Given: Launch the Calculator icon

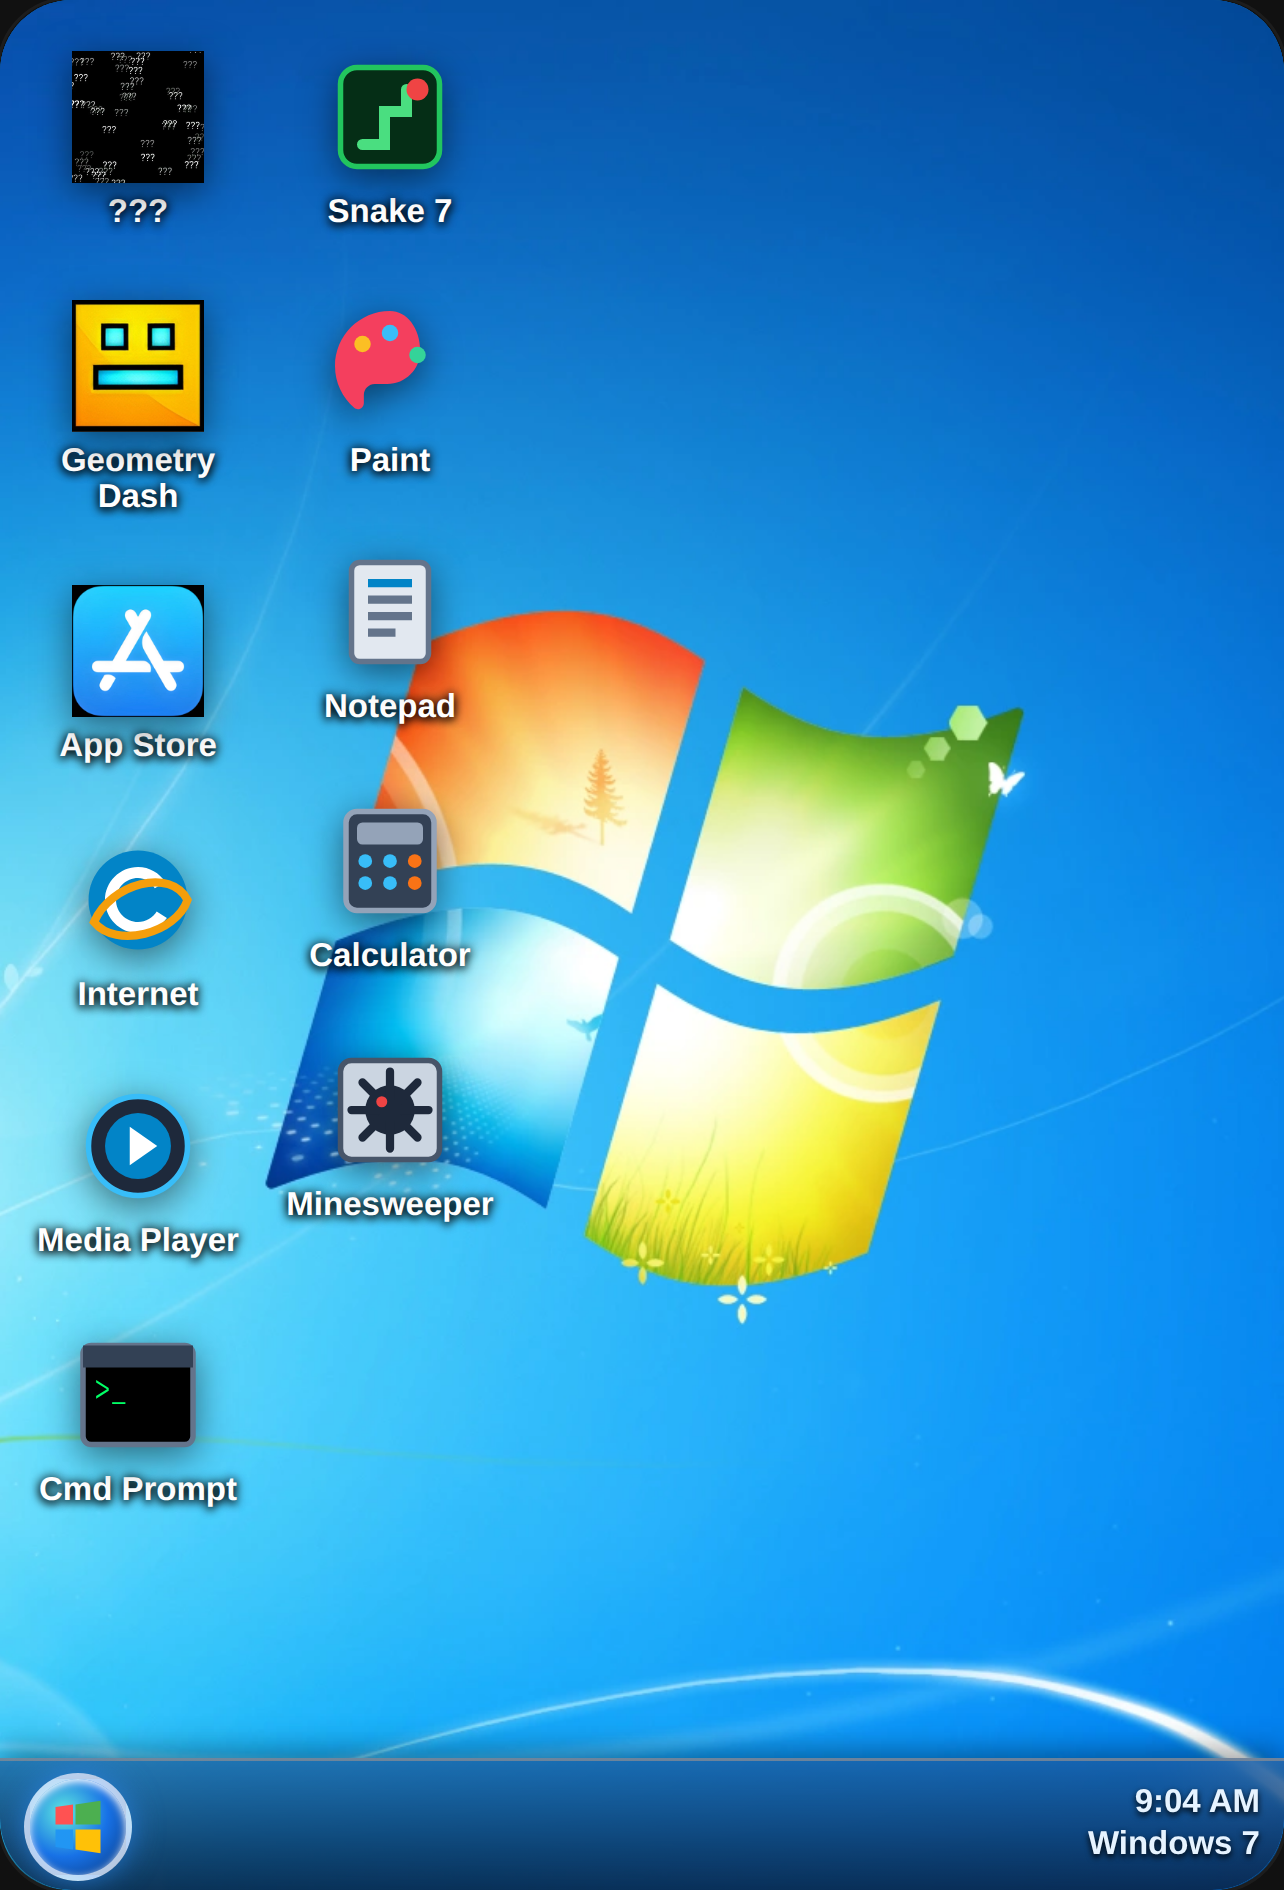Looking at the screenshot, I should (x=390, y=861).
